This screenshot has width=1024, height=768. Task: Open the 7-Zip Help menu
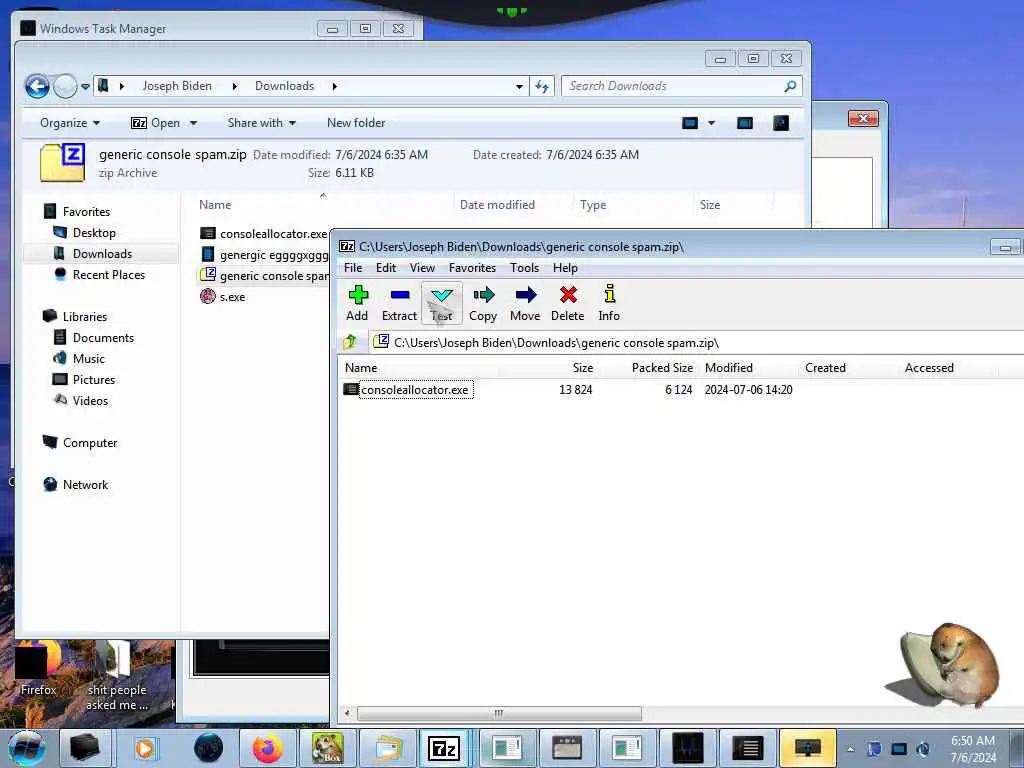click(x=565, y=268)
